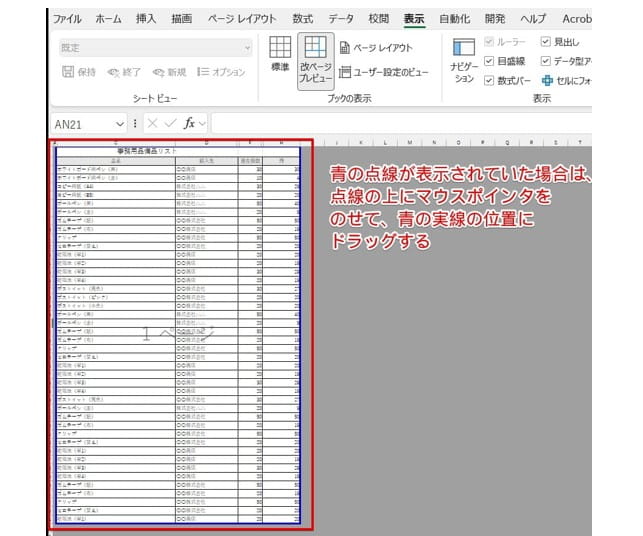Toggle the 見出し checkbox
This screenshot has width=643, height=536.
(x=545, y=41)
